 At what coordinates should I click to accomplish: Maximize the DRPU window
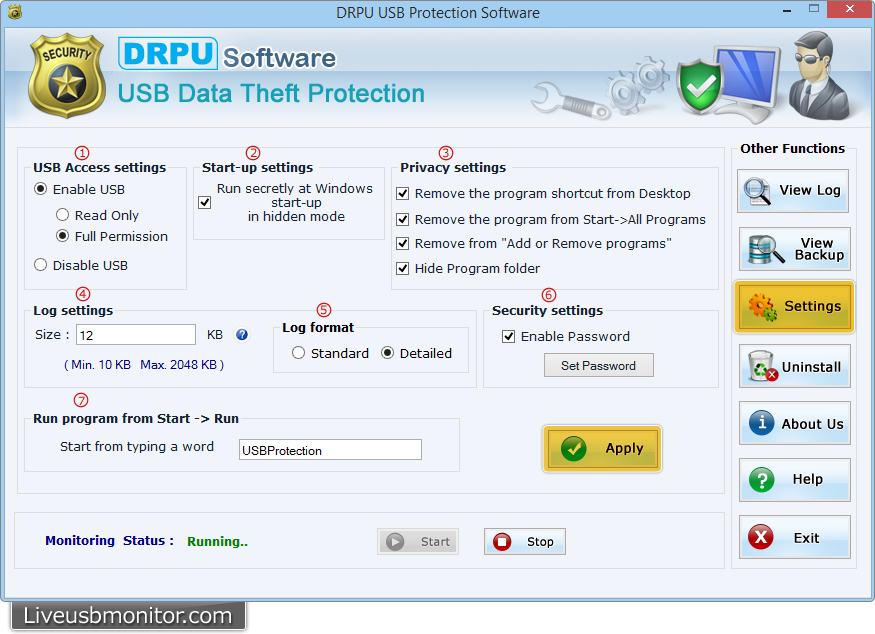pos(814,9)
